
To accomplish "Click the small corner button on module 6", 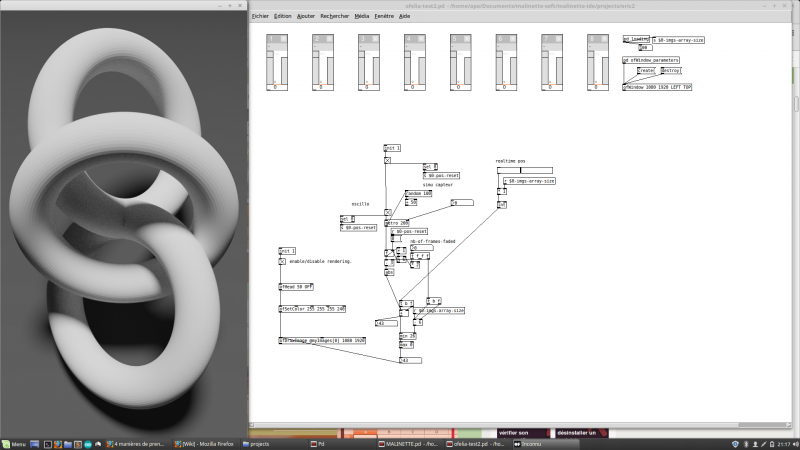I will pos(513,39).
